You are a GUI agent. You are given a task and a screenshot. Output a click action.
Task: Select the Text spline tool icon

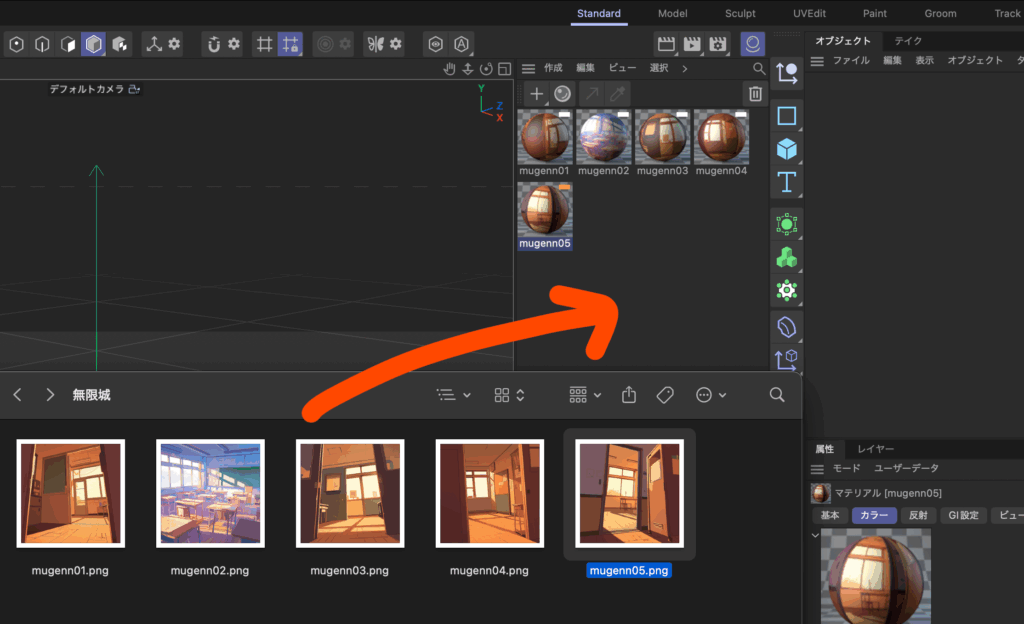pyautogui.click(x=787, y=183)
